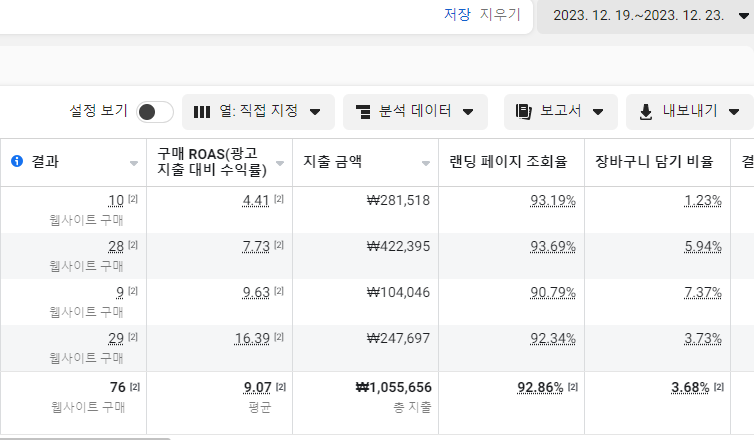Click the 지출 금액 header text
The height and width of the screenshot is (440, 754).
332,162
